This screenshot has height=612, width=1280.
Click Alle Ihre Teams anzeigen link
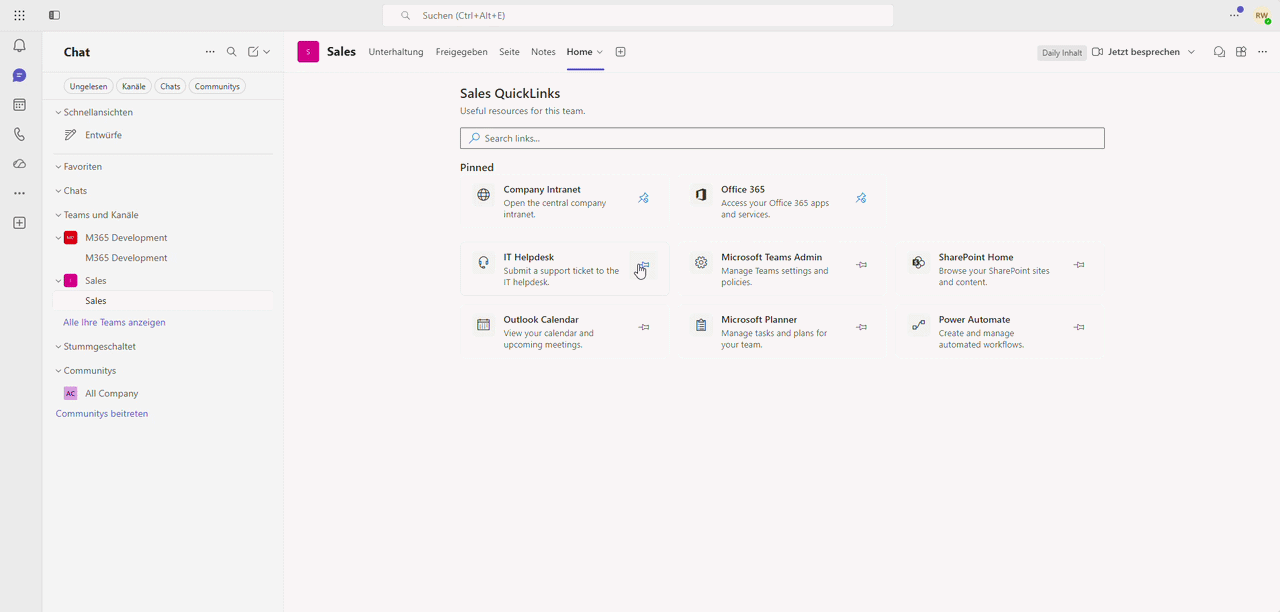[x=114, y=323]
